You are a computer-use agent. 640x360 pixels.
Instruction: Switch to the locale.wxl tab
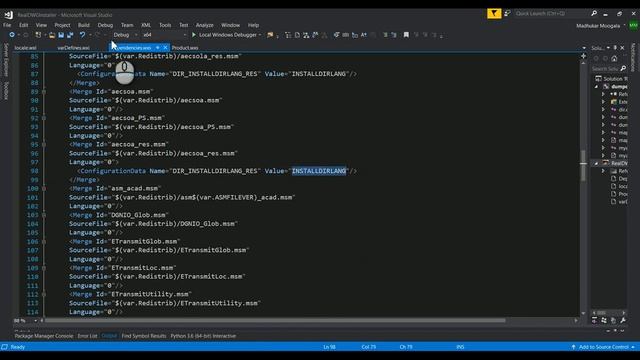[x=25, y=48]
